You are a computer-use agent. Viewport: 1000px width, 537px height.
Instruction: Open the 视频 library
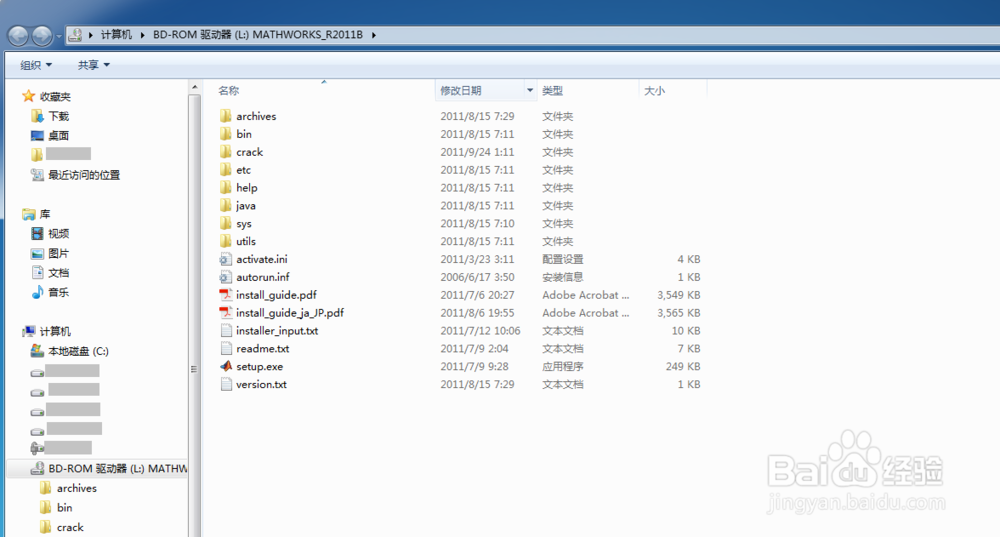(59, 234)
